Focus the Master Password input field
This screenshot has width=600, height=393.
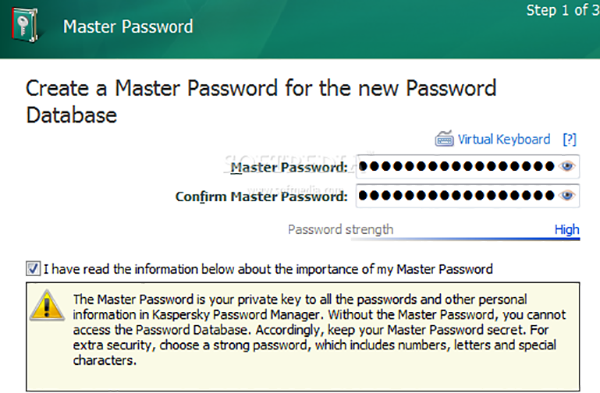tap(468, 166)
